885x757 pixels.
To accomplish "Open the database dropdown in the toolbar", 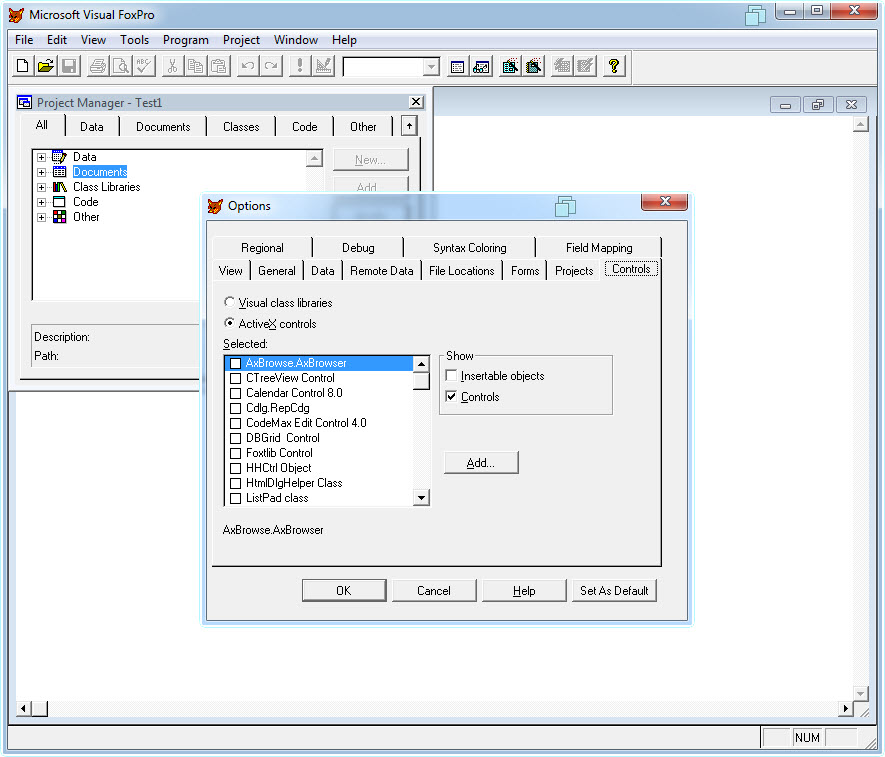I will (431, 67).
